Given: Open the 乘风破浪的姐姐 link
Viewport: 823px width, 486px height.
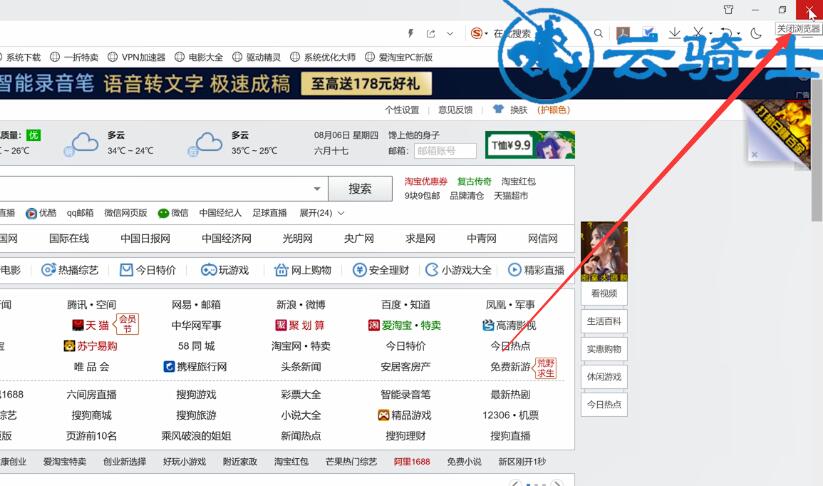Looking at the screenshot, I should pos(196,436).
